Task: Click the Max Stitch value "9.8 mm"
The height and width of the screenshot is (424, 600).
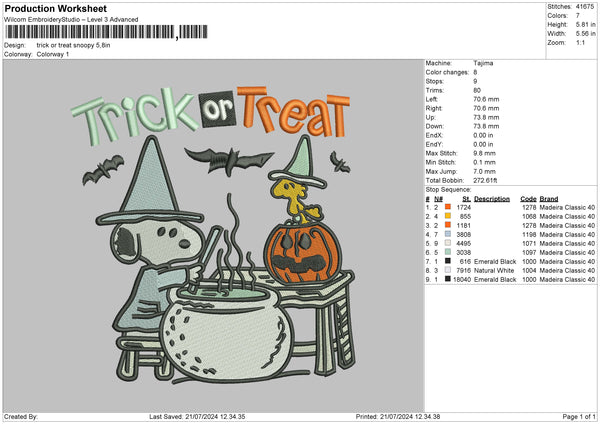Action: click(484, 153)
